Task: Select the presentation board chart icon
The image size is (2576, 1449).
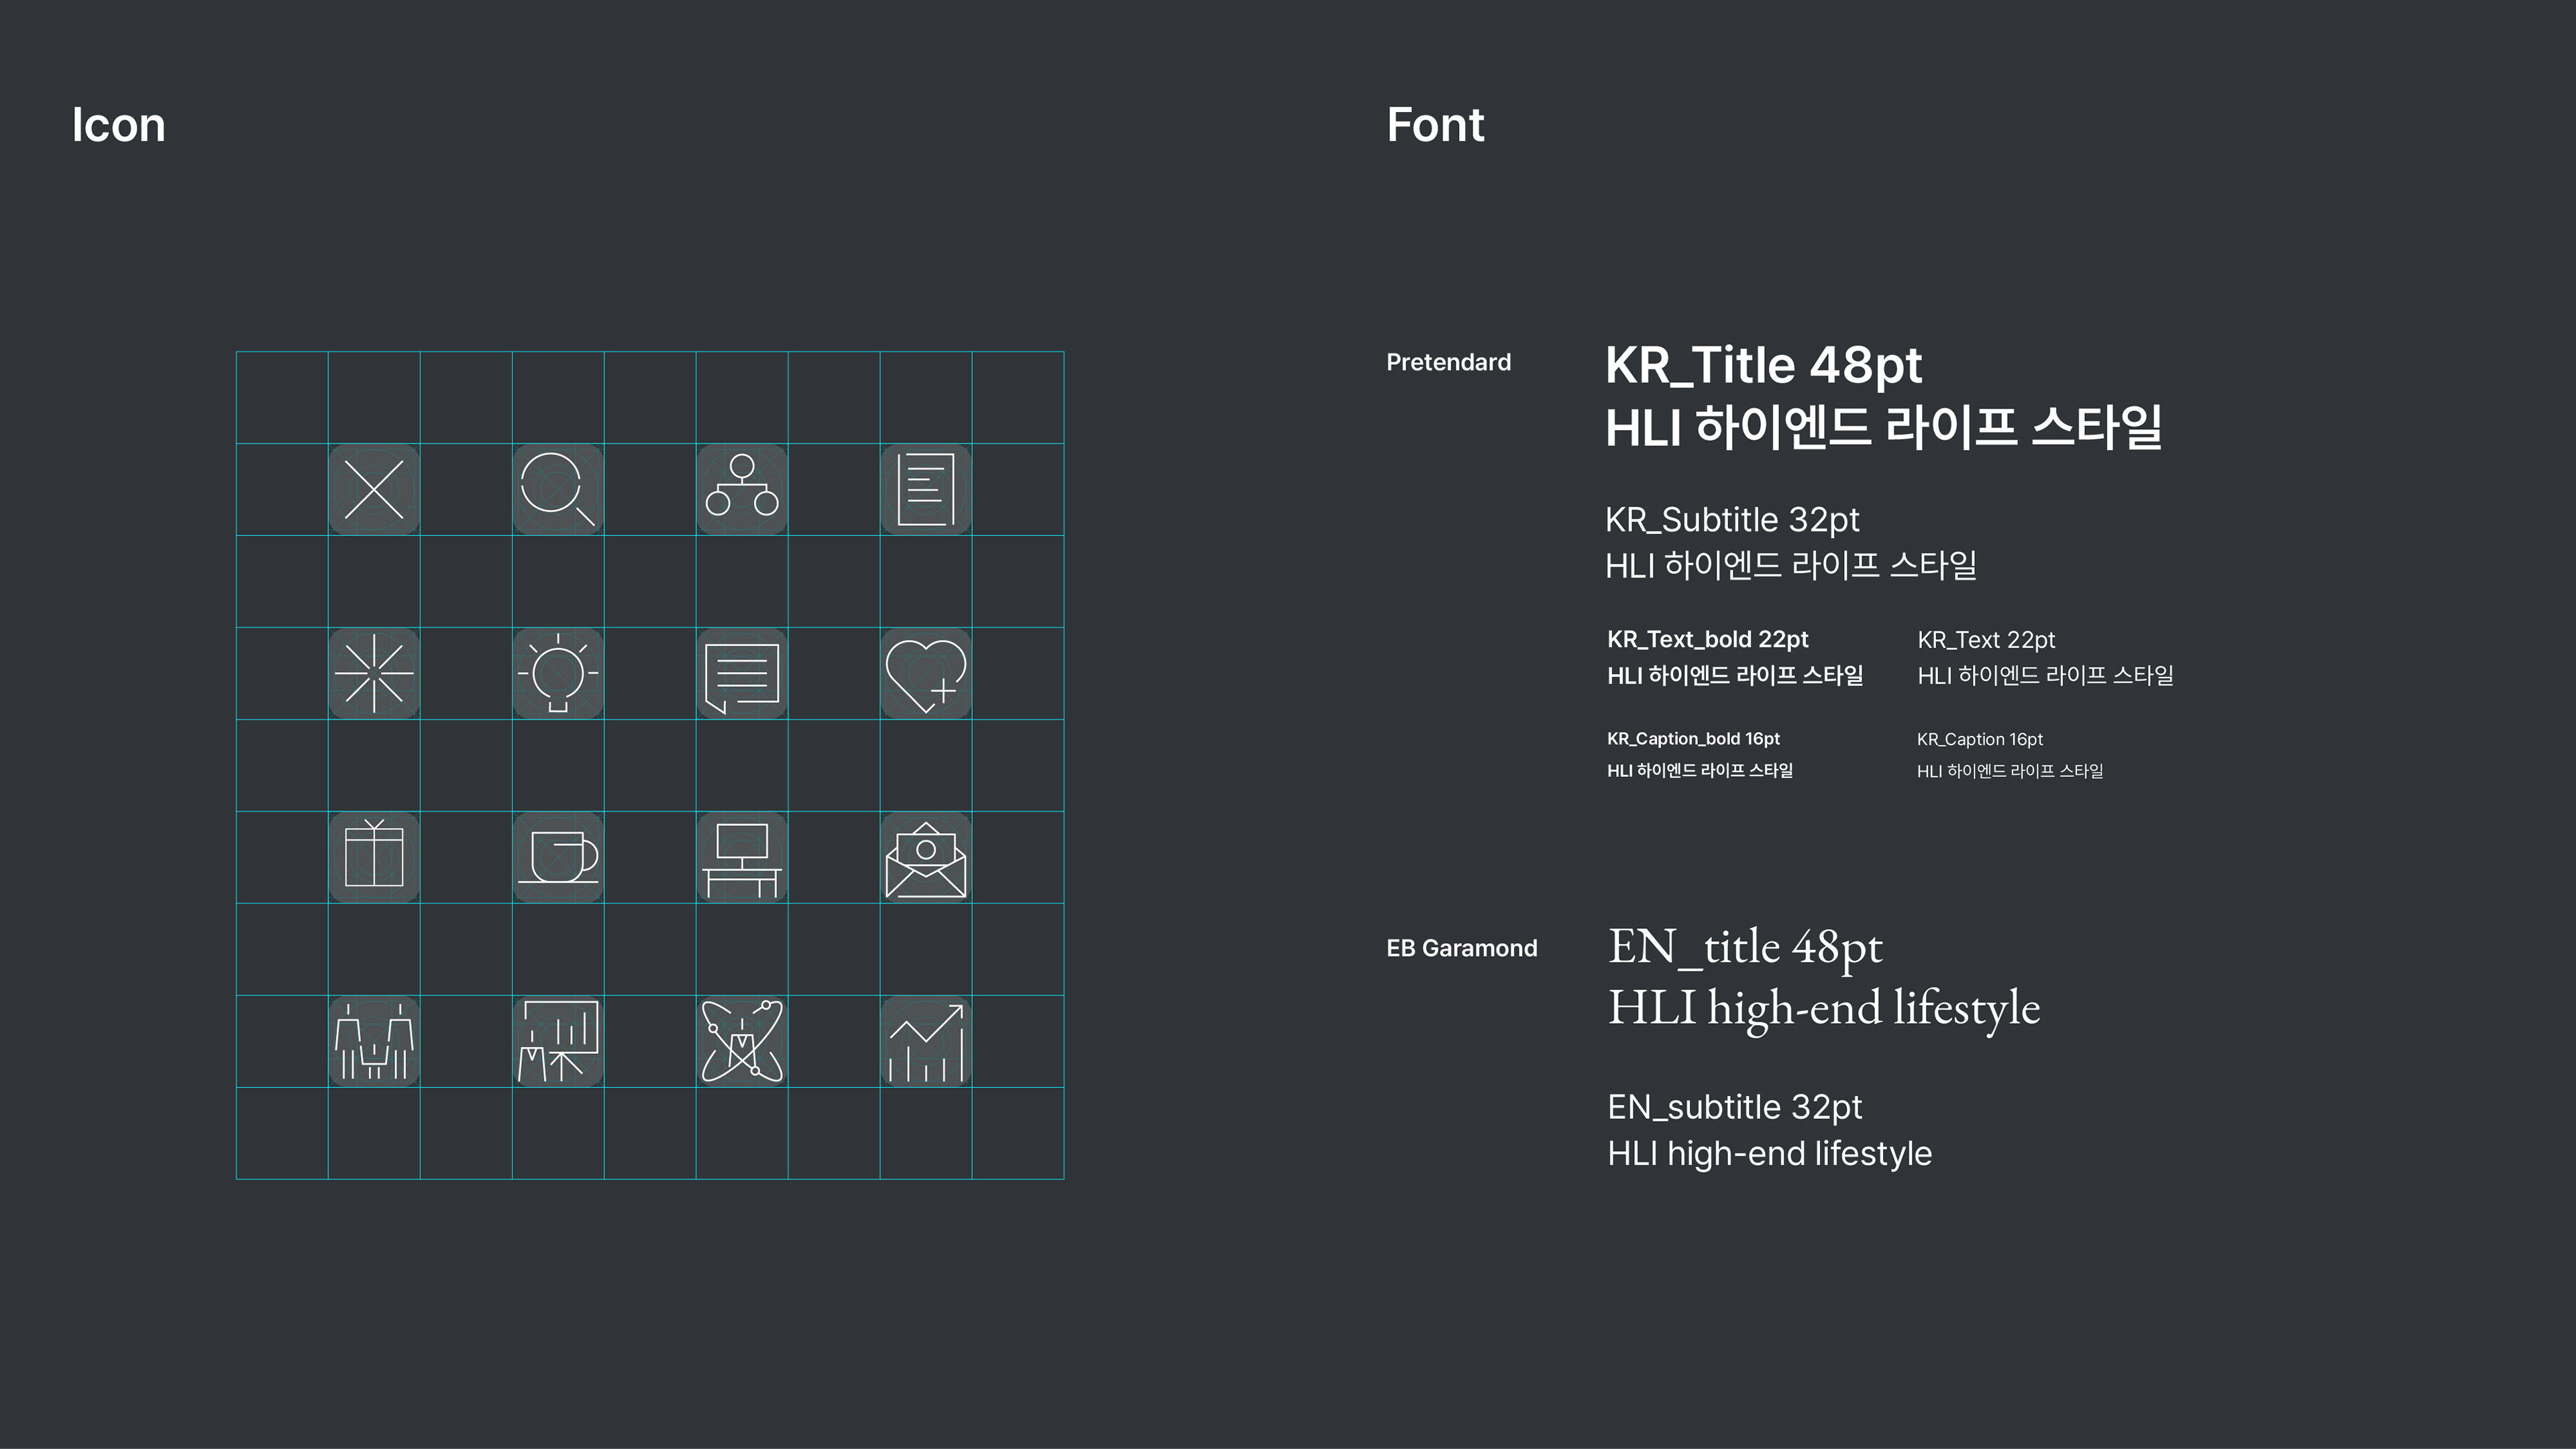Action: (557, 1041)
